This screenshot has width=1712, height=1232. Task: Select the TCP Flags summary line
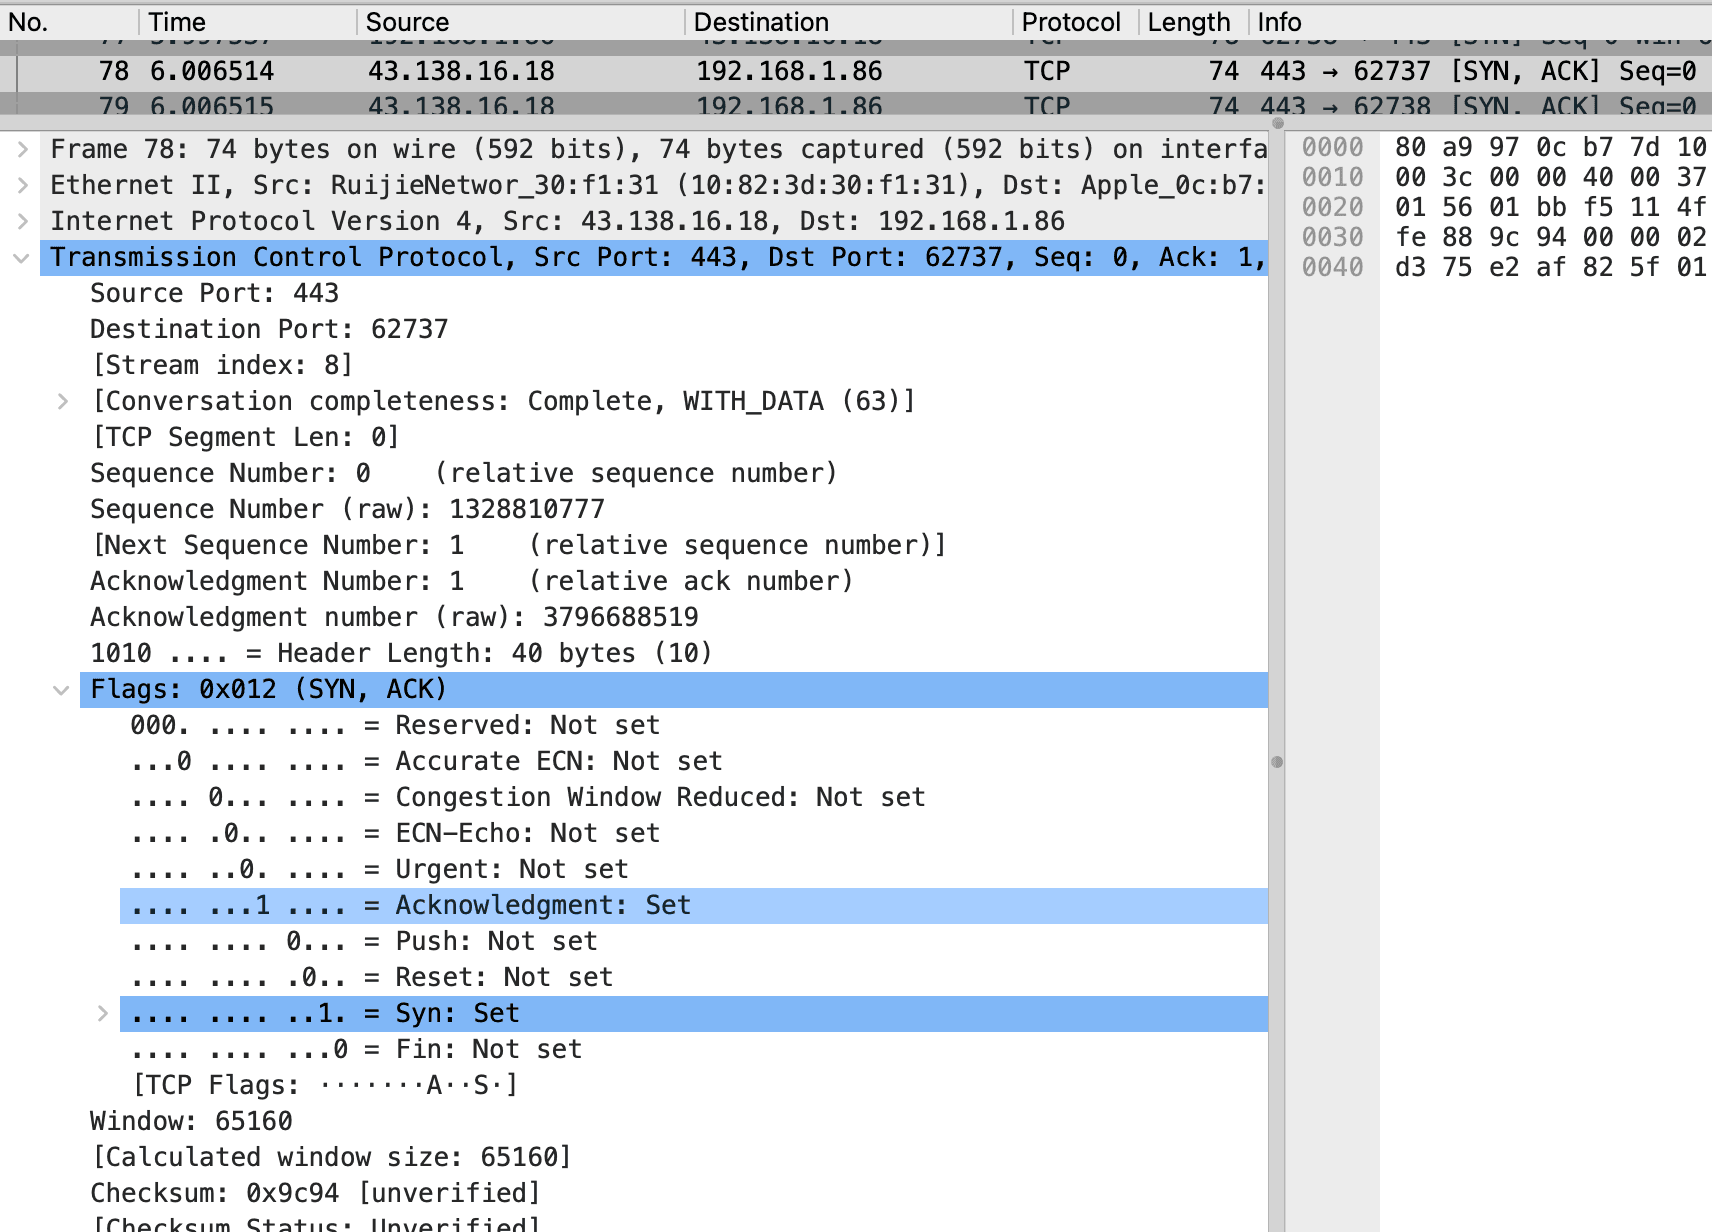tap(325, 1085)
